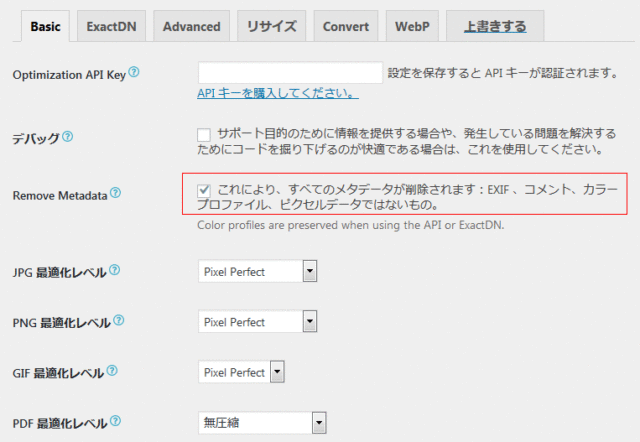
Task: Click help icon beside GIF 最適化レベル
Action: [113, 372]
